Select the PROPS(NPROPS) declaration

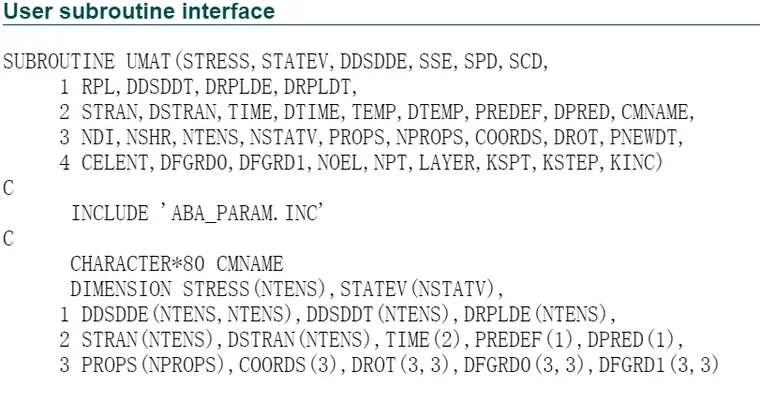coord(154,364)
